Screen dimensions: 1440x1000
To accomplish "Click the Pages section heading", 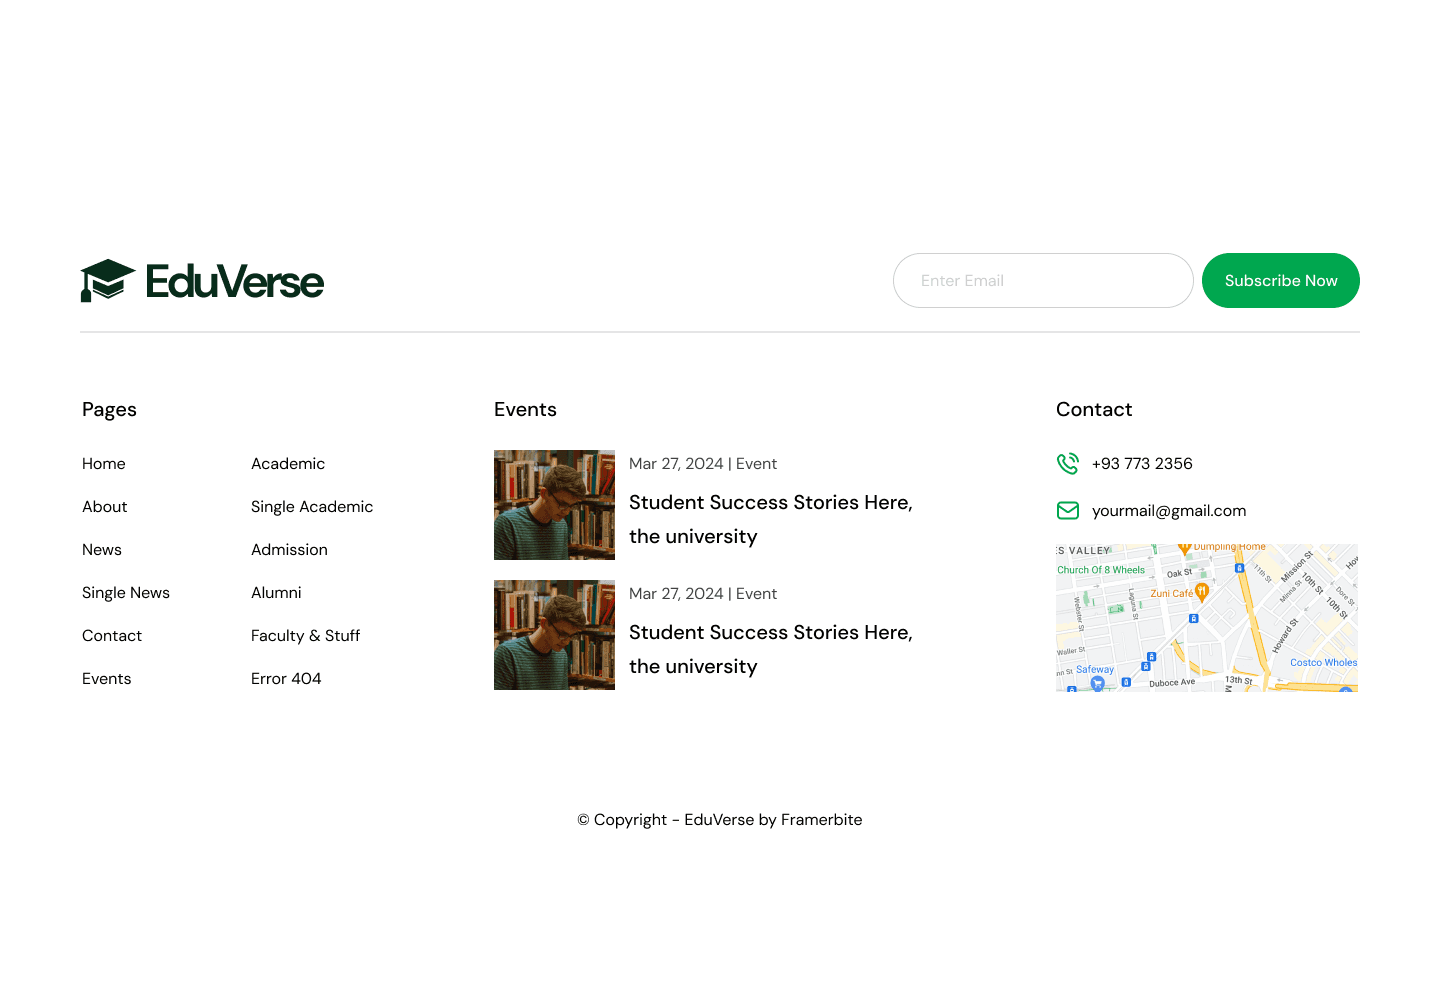I will pyautogui.click(x=109, y=410).
